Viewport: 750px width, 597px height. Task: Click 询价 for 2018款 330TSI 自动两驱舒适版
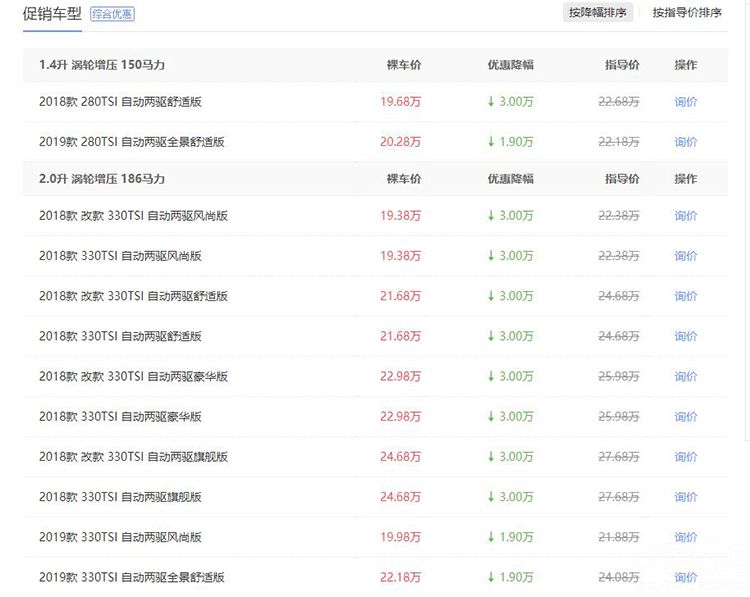pyautogui.click(x=685, y=336)
